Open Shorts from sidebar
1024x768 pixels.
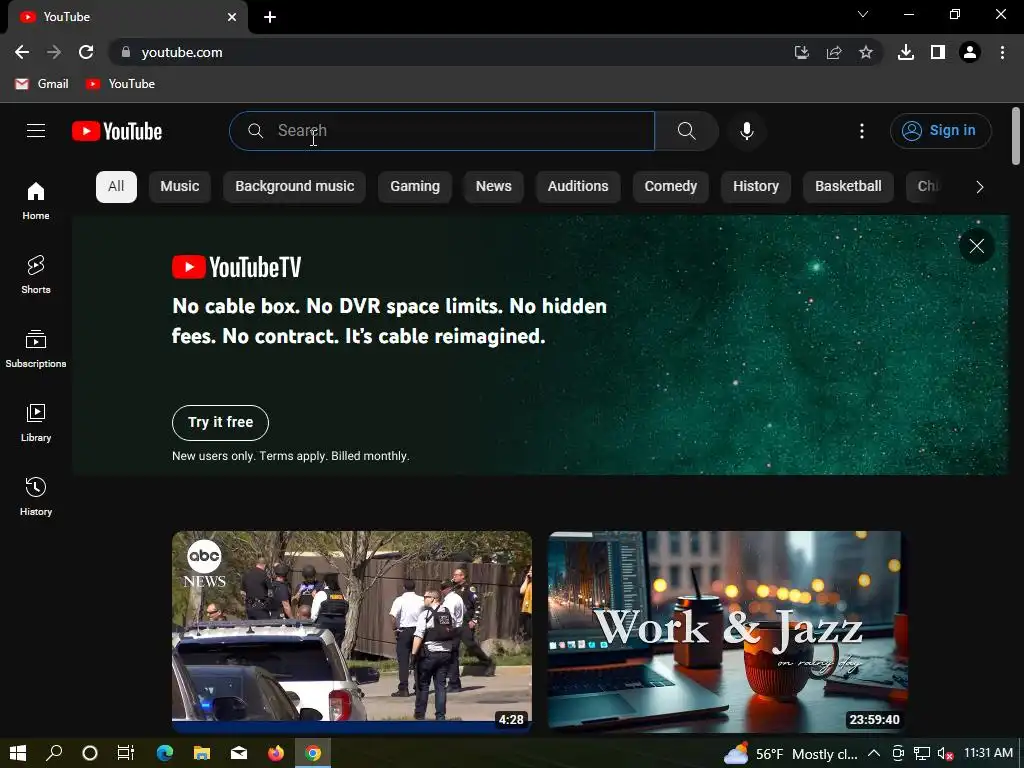point(36,274)
